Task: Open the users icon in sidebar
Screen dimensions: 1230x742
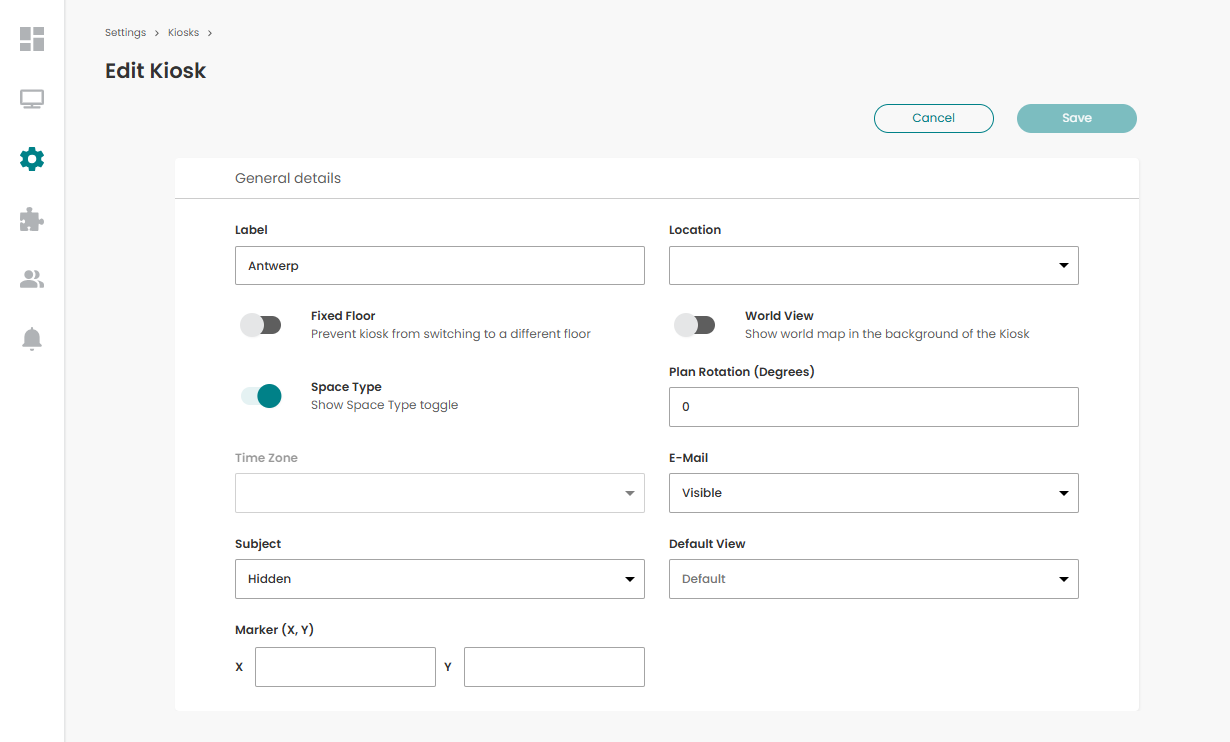Action: (32, 279)
